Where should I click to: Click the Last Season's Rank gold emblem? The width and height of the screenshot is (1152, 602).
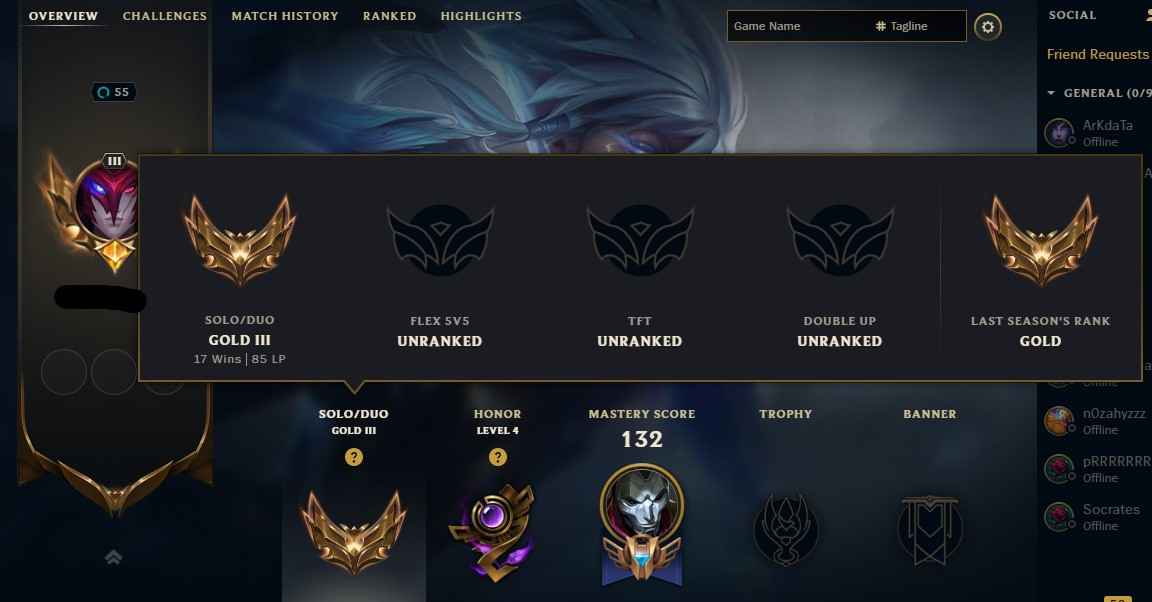coord(1040,240)
